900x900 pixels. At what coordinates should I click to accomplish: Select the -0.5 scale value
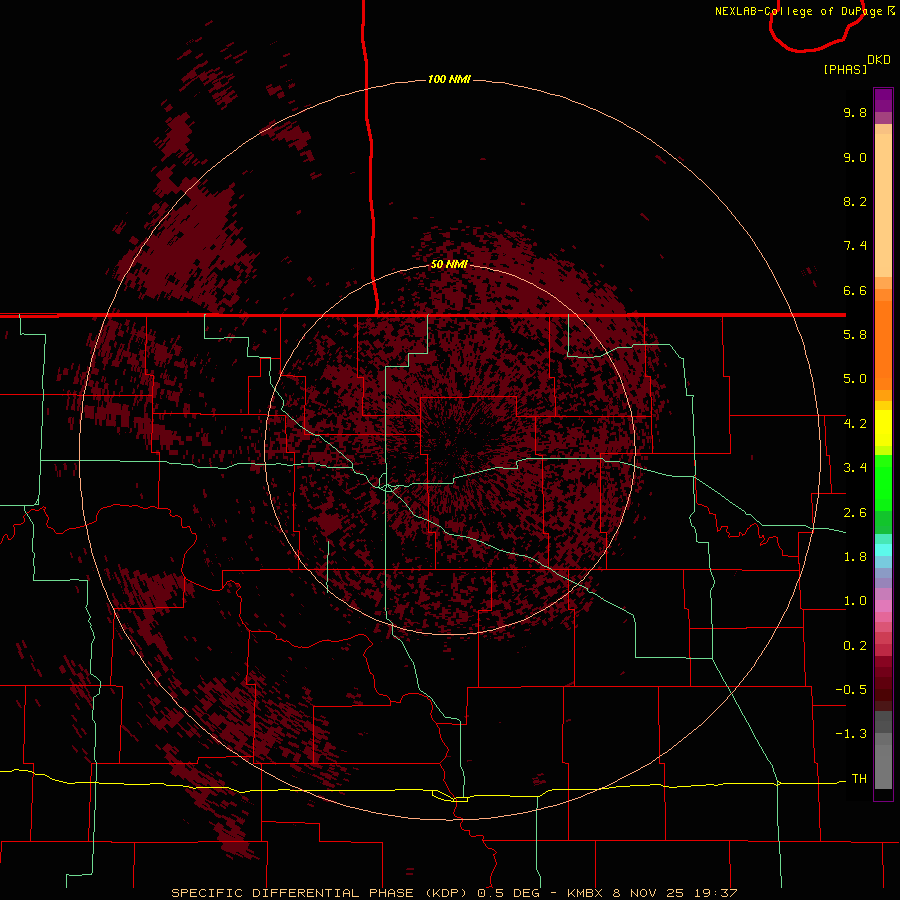point(851,690)
